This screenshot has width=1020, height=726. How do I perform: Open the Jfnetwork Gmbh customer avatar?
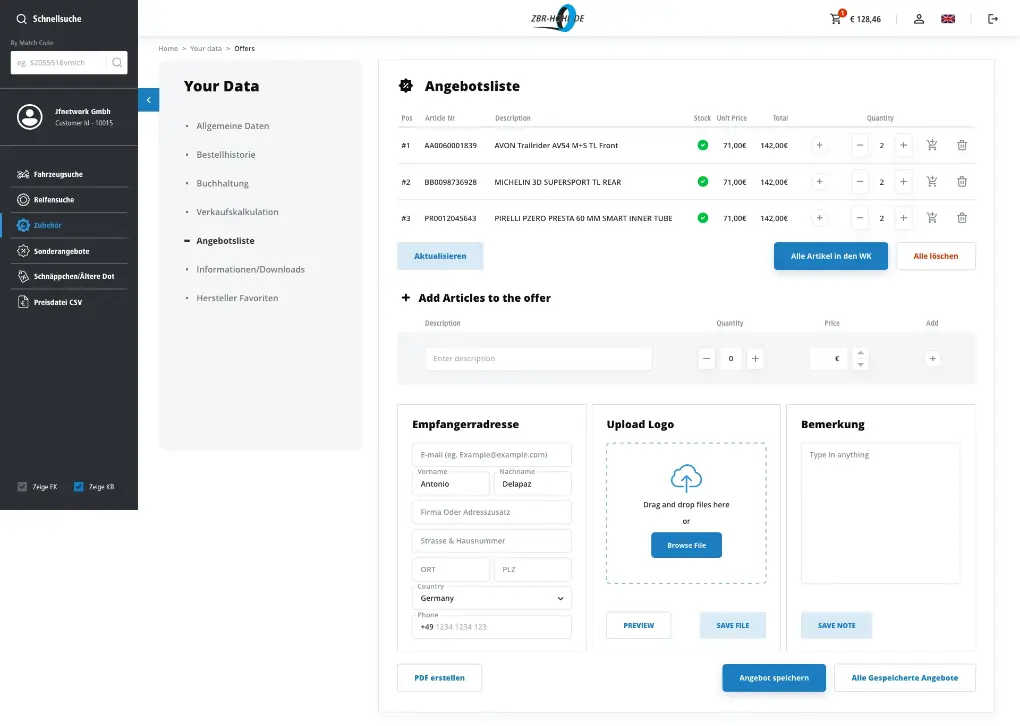click(x=29, y=117)
